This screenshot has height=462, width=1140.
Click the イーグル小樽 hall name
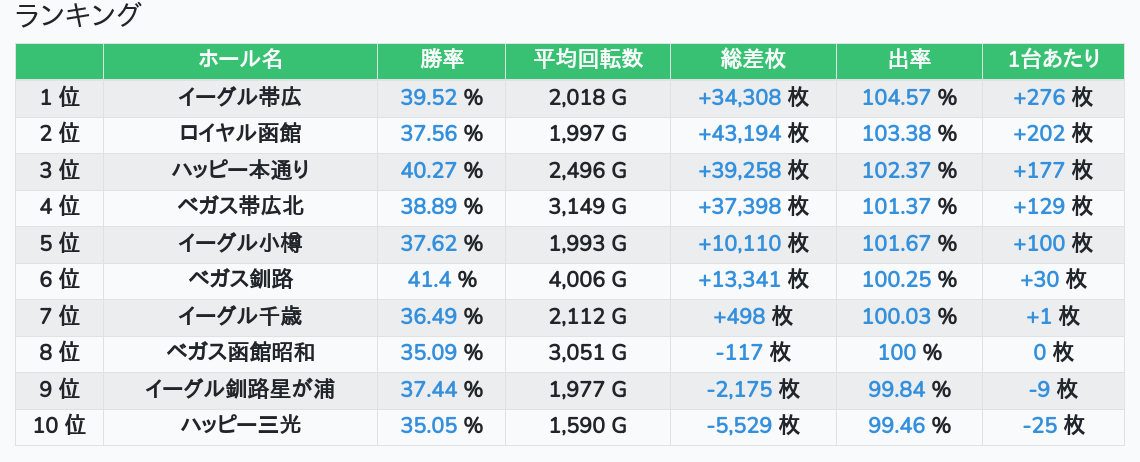point(240,243)
